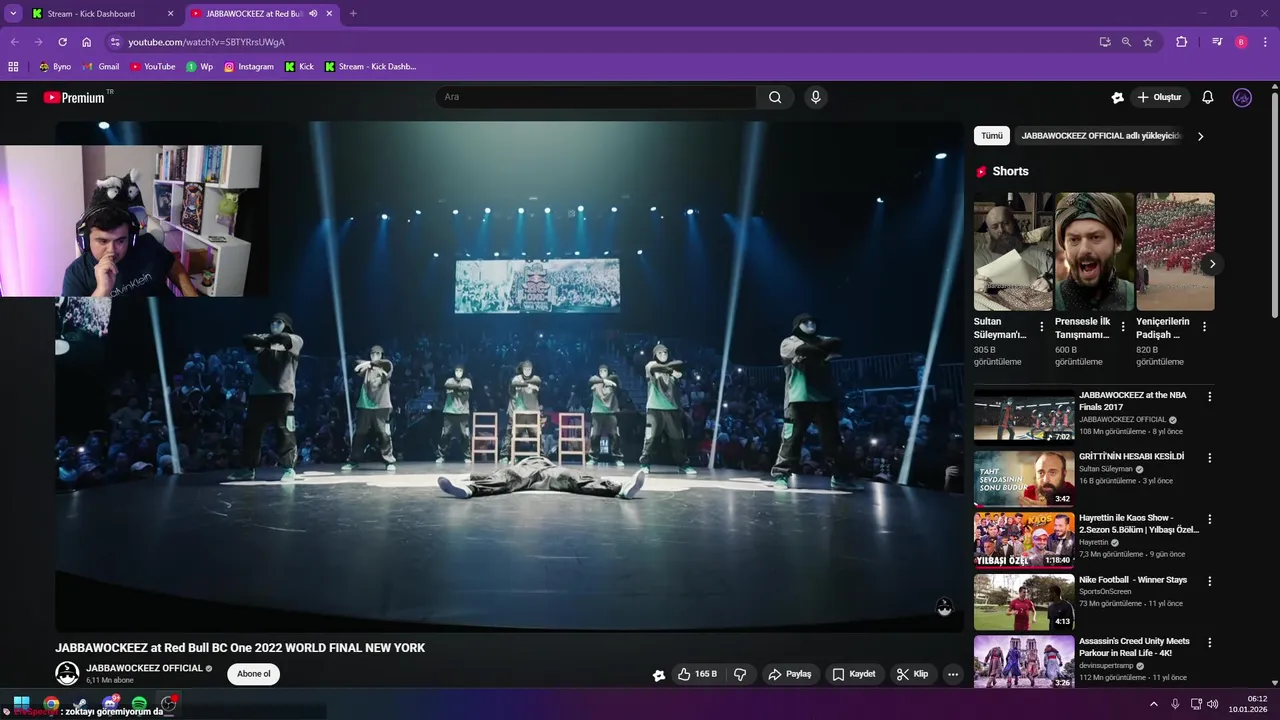Open Chrome home page button
The width and height of the screenshot is (1280, 720).
(87, 42)
